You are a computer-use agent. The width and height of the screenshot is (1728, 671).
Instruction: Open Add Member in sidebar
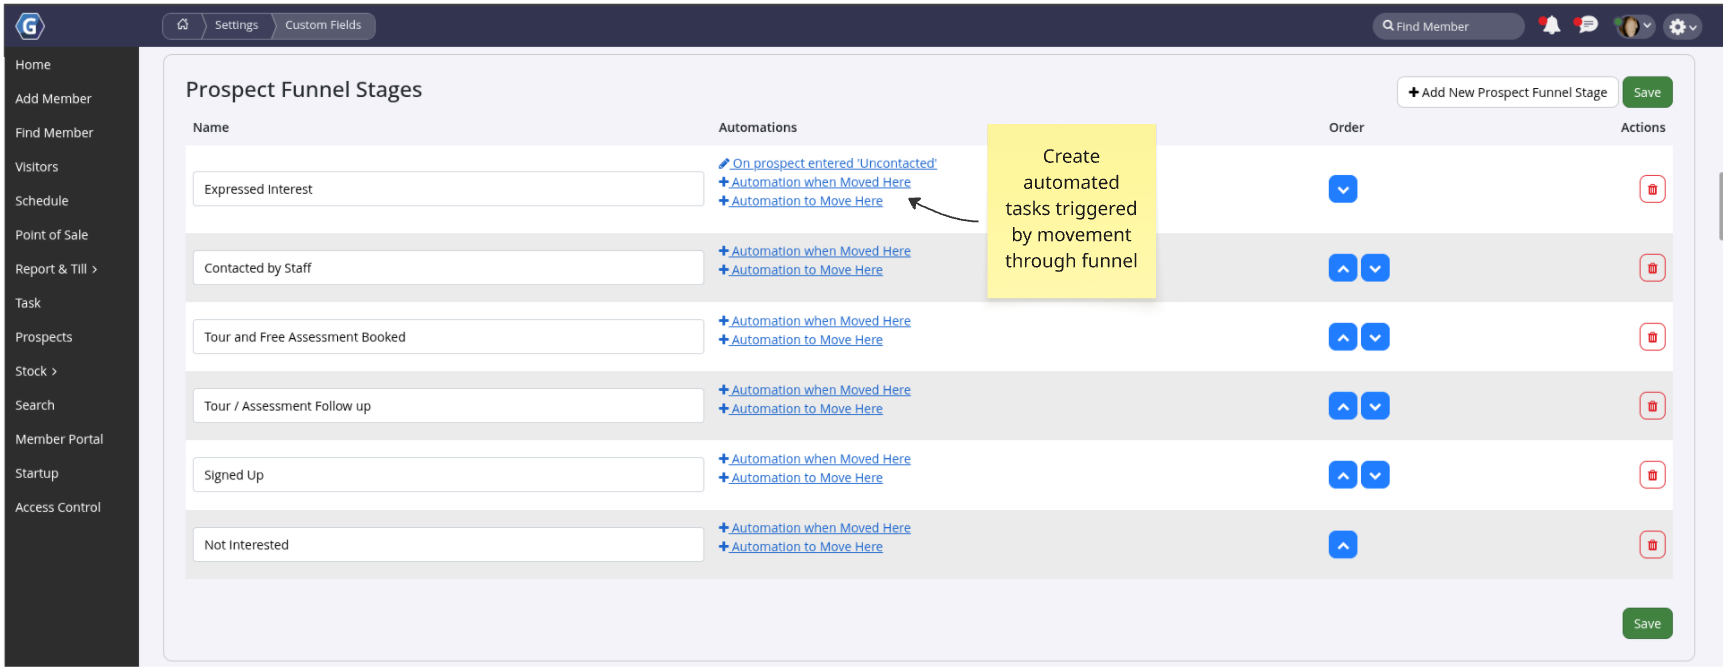(x=53, y=99)
